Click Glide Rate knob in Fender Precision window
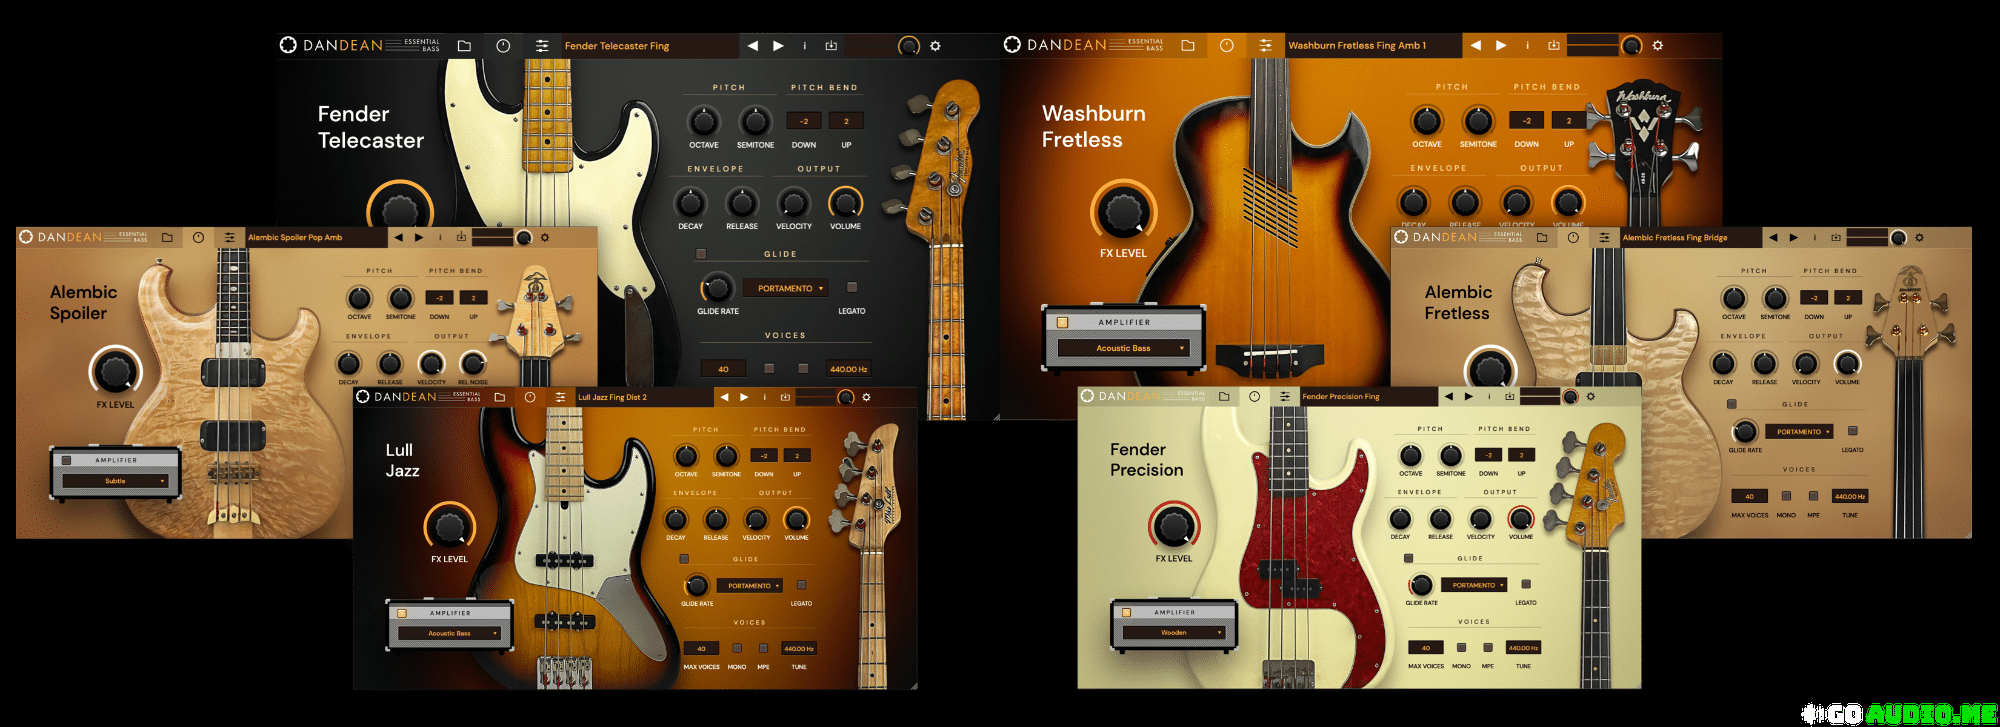This screenshot has height=727, width=2000. (1420, 585)
